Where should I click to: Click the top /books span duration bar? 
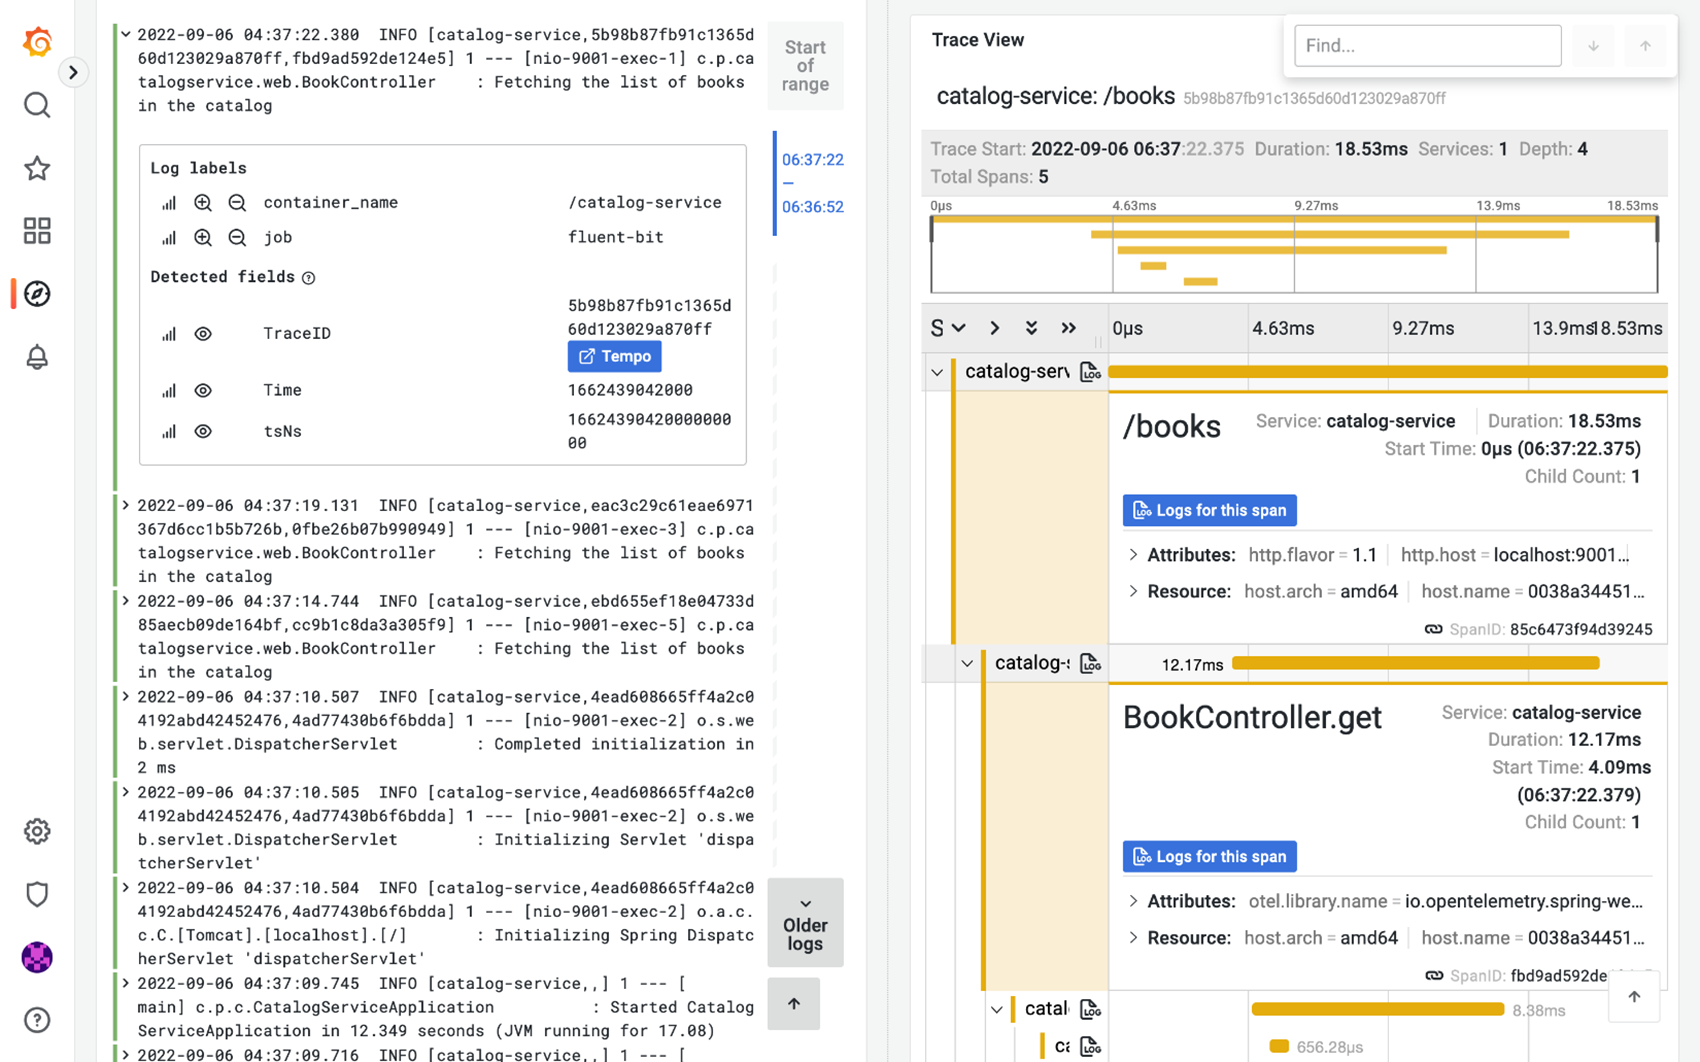(x=1387, y=372)
